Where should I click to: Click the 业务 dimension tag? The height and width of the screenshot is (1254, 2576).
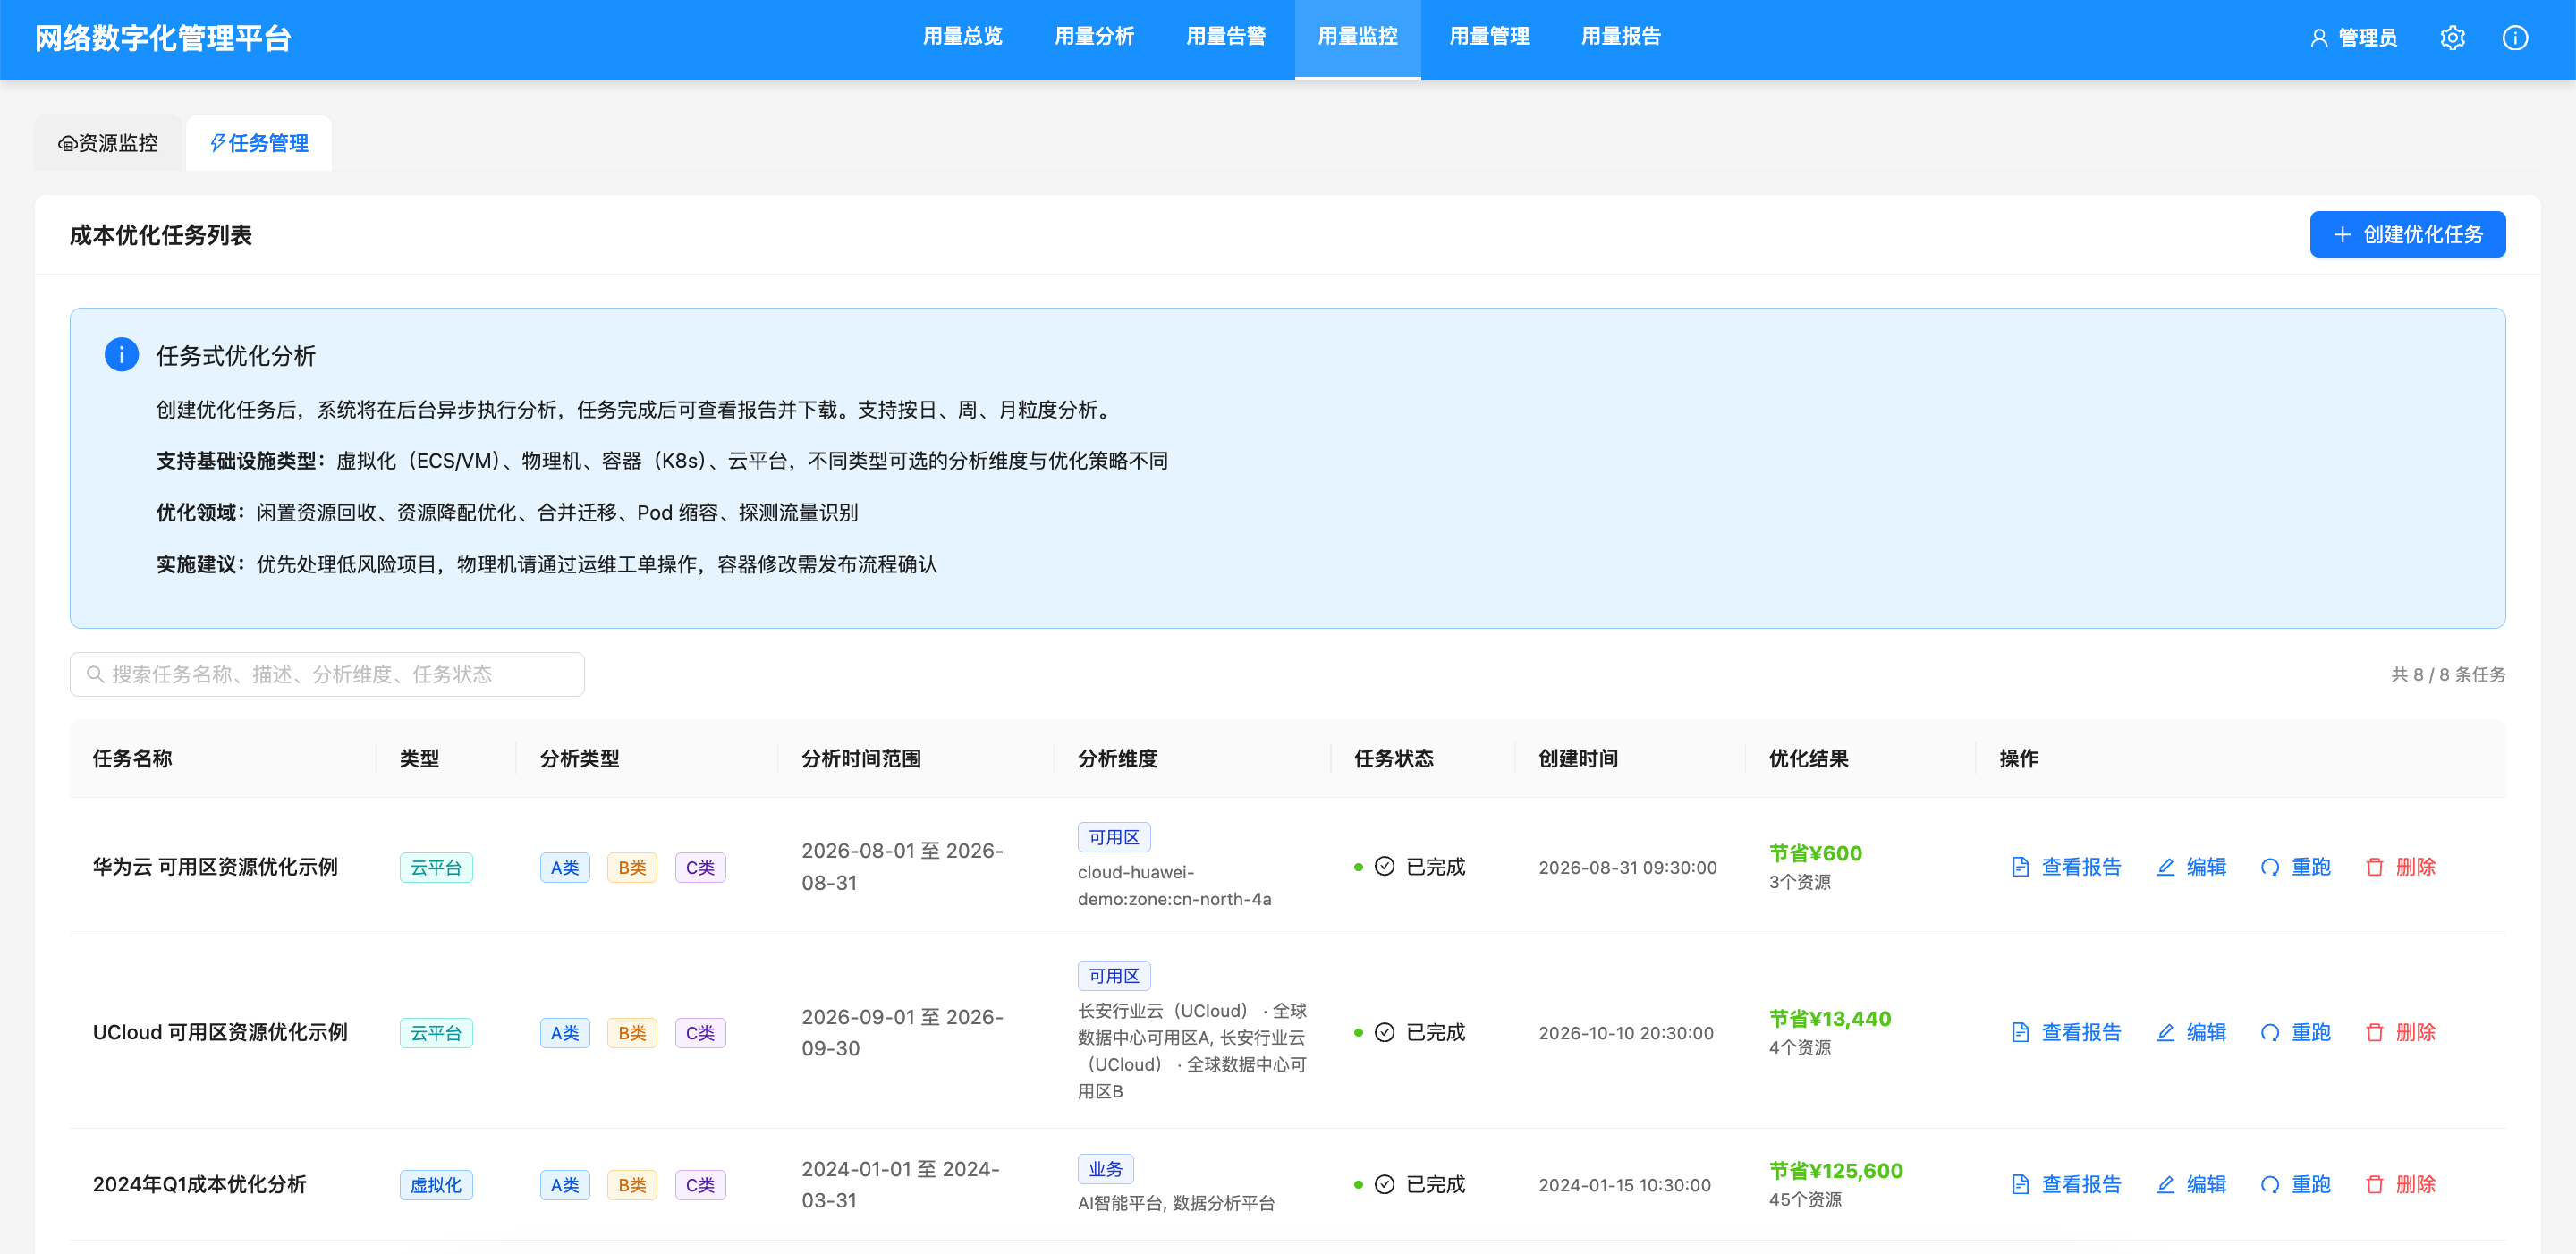[1105, 1169]
